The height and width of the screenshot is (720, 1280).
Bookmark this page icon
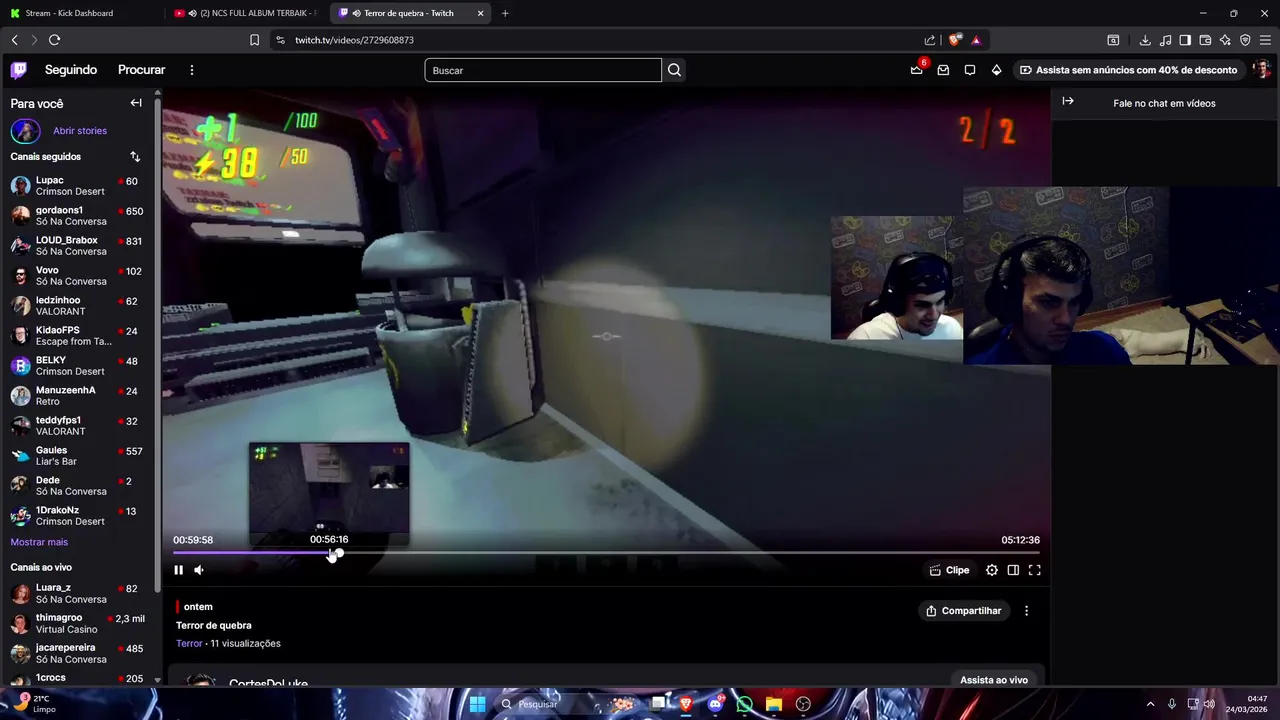point(254,40)
